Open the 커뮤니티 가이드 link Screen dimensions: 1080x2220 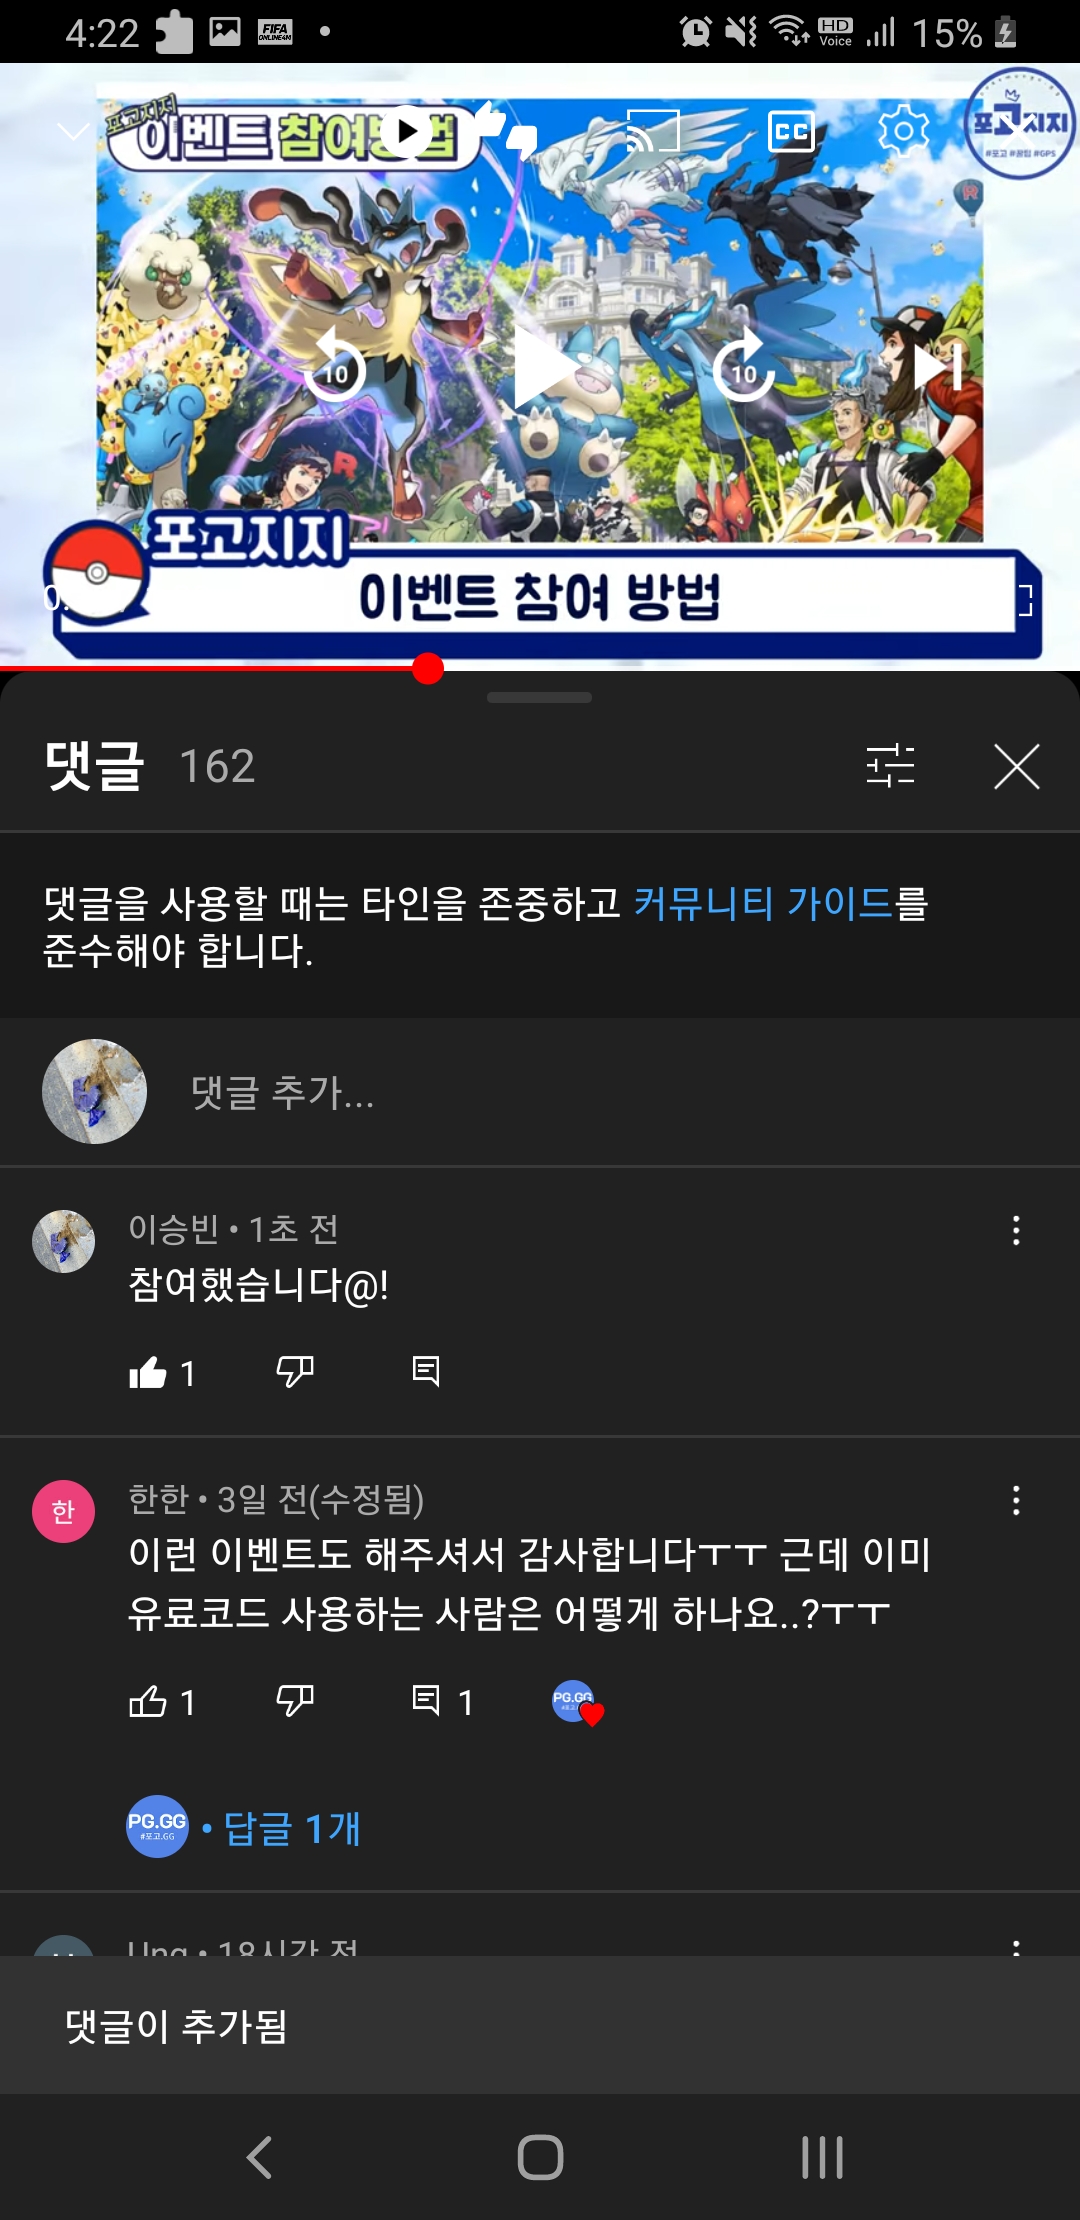coord(763,903)
